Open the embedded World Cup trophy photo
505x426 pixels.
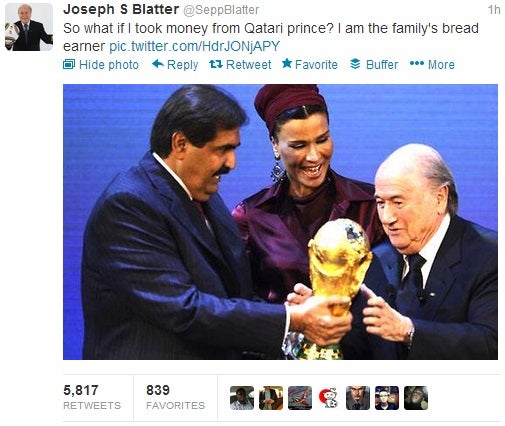[280, 222]
